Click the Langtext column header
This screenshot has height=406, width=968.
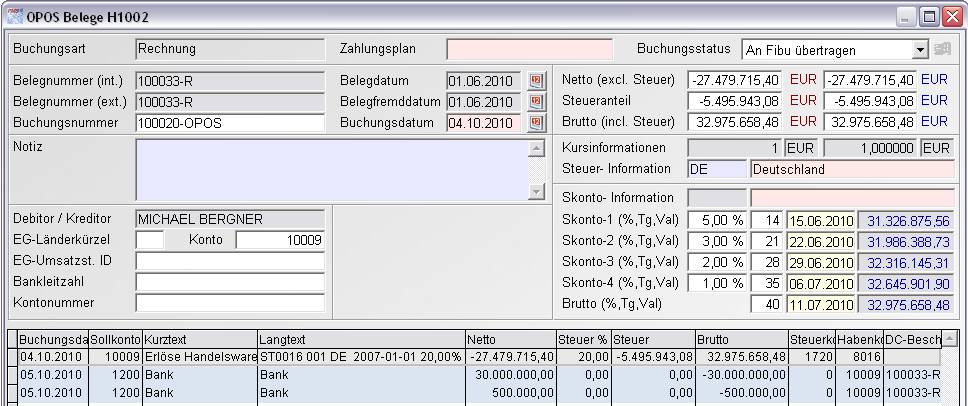pyautogui.click(x=361, y=340)
